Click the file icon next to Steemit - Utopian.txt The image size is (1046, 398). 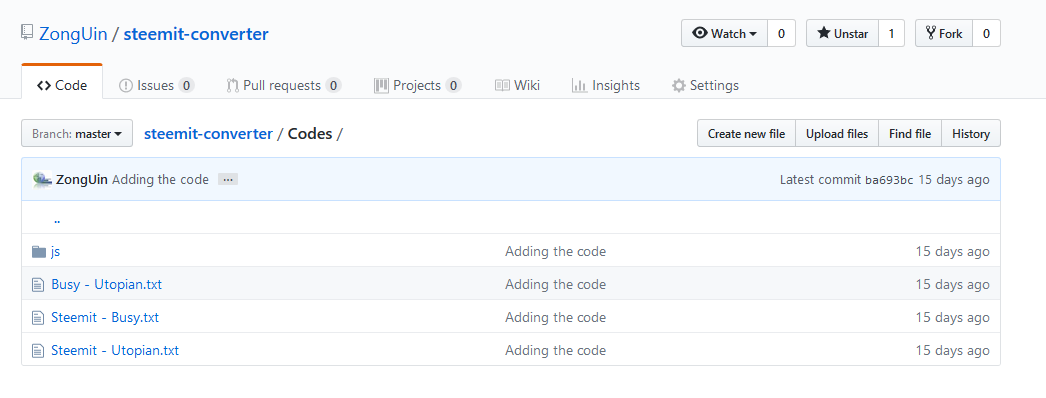(39, 350)
